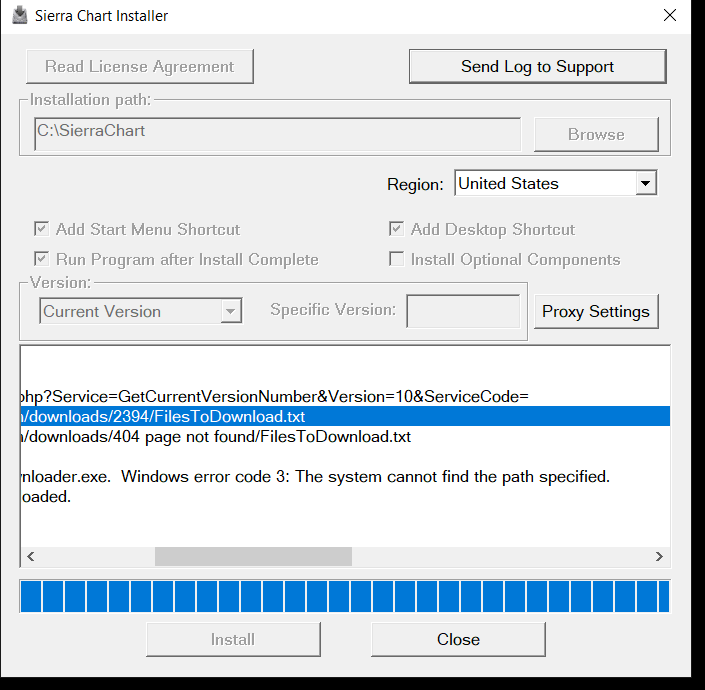
Task: Toggle Add Desktop Shortcut checkbox
Action: [x=396, y=229]
